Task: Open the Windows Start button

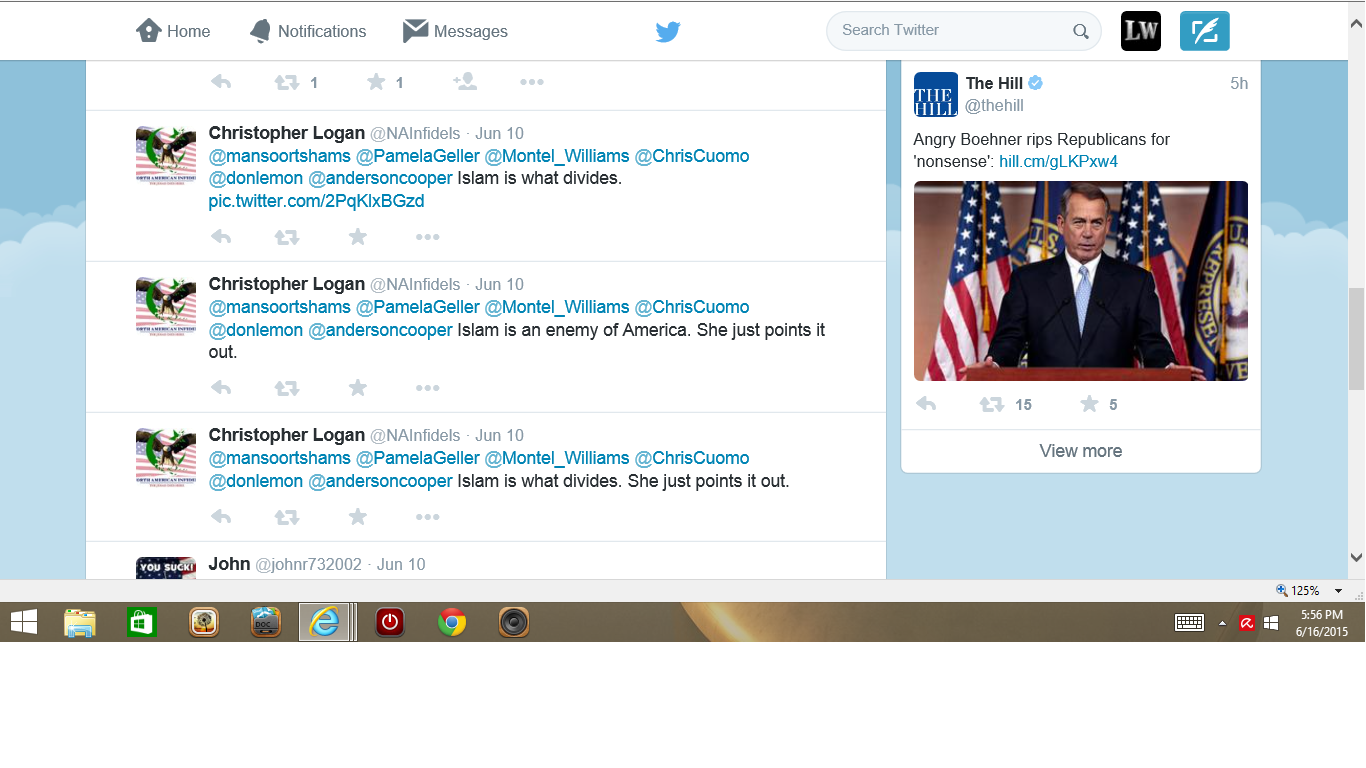Action: click(x=24, y=622)
